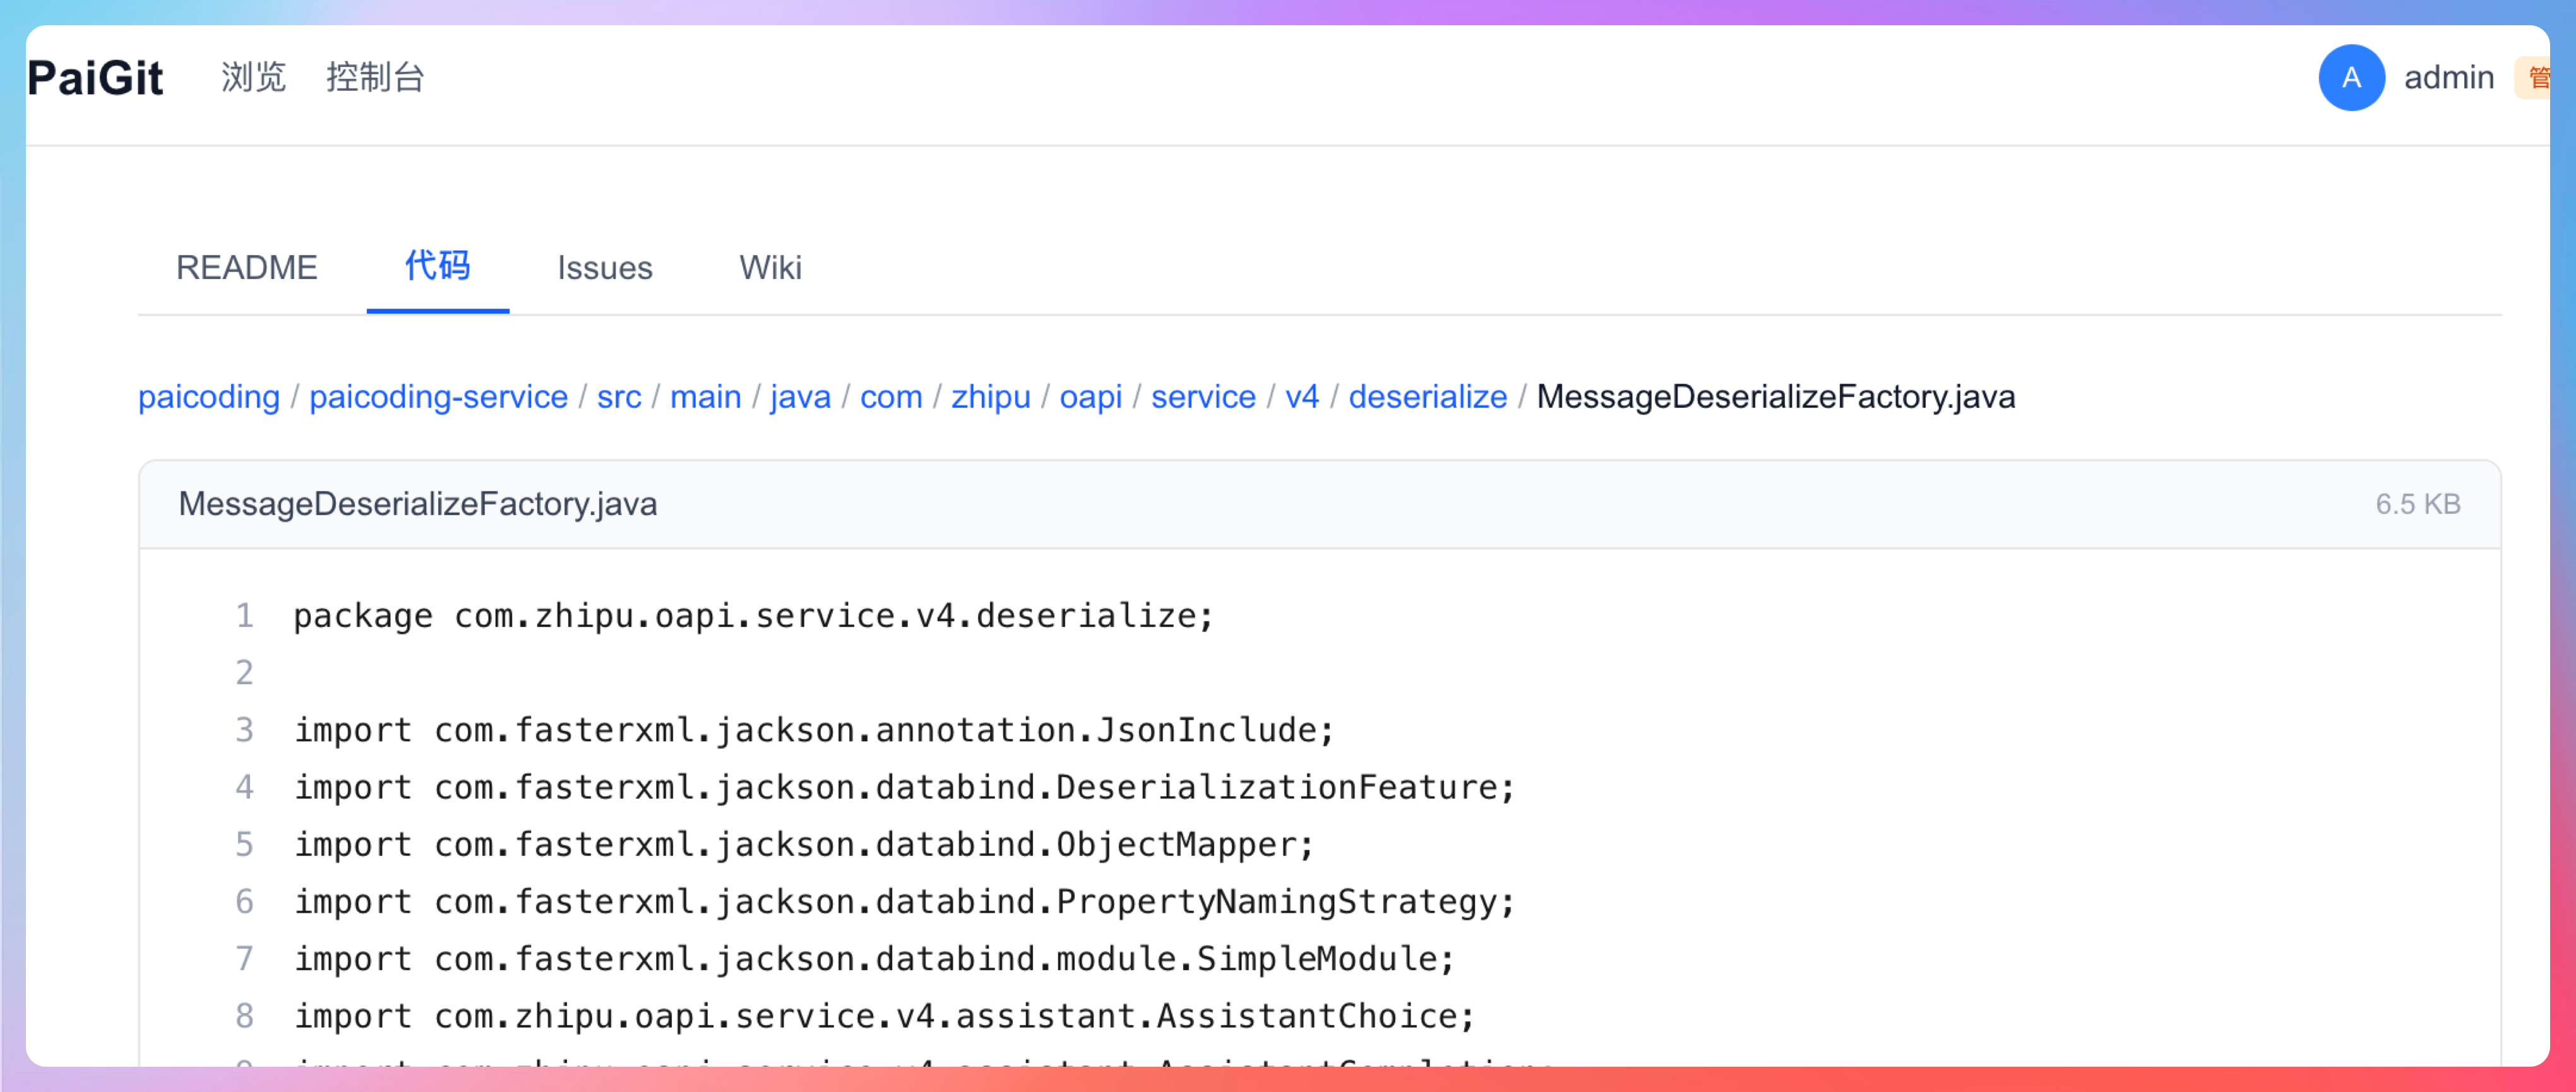The height and width of the screenshot is (1092, 2576).
Task: Click the admin avatar icon
Action: tap(2350, 78)
